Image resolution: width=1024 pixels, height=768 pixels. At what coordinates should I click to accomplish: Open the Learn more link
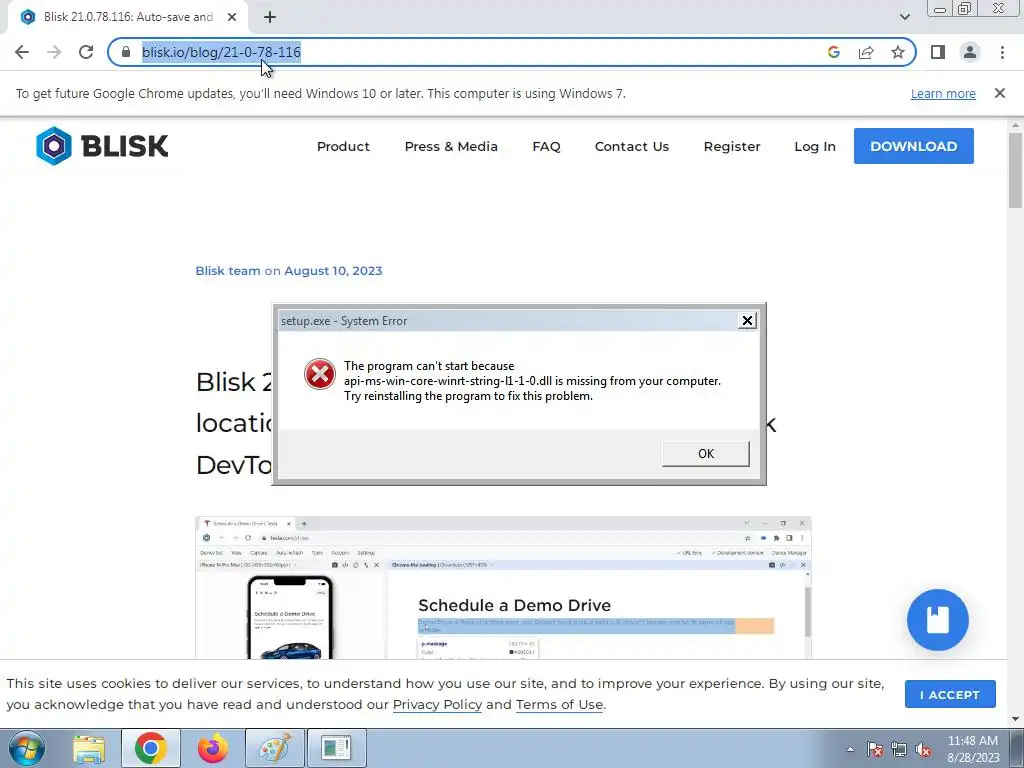[x=943, y=93]
